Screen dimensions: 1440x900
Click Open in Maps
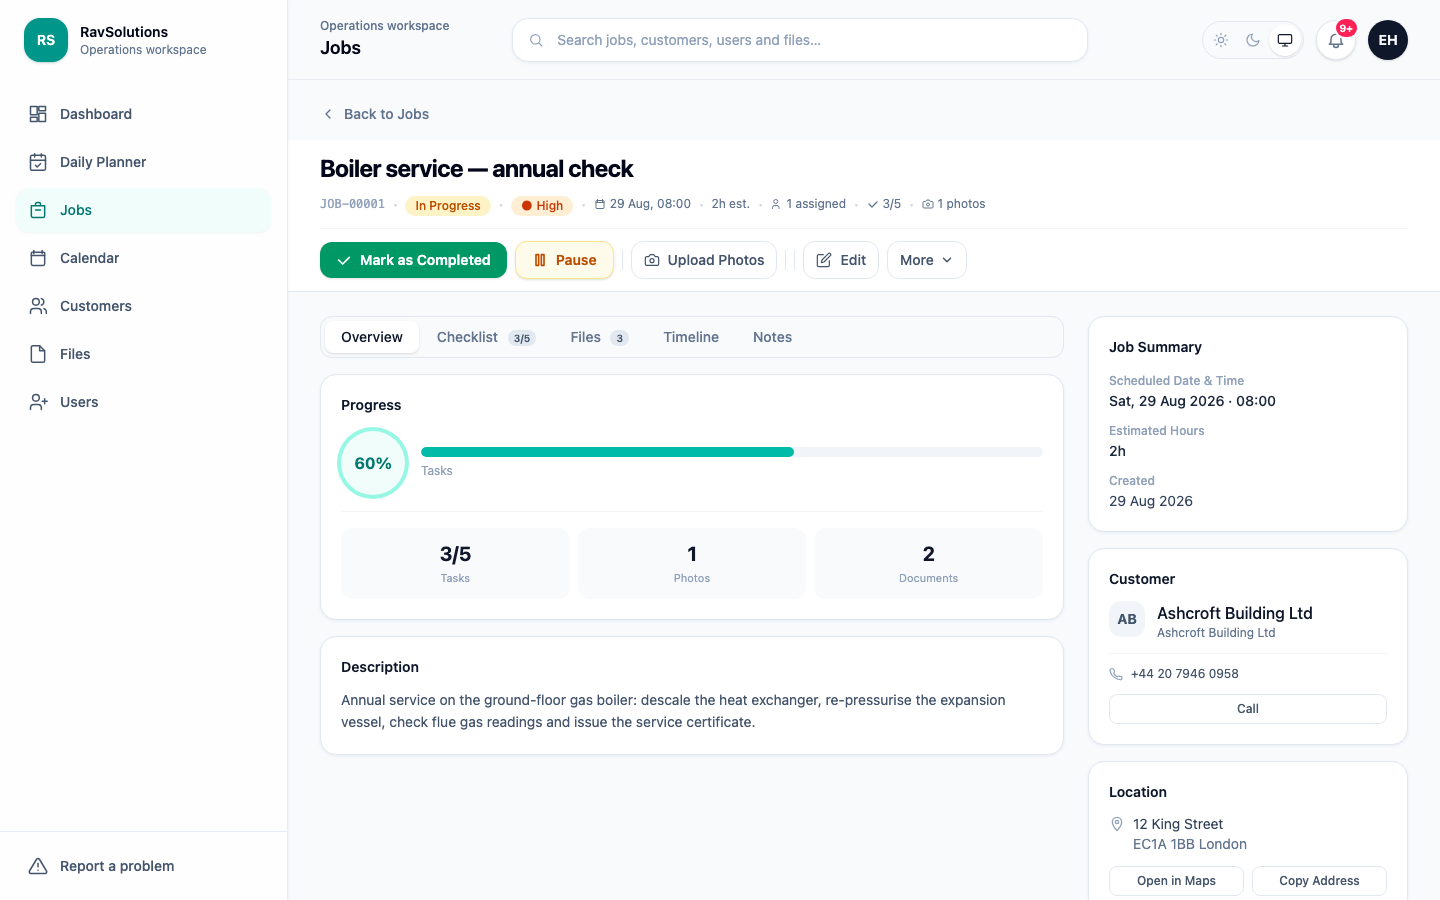click(1176, 881)
